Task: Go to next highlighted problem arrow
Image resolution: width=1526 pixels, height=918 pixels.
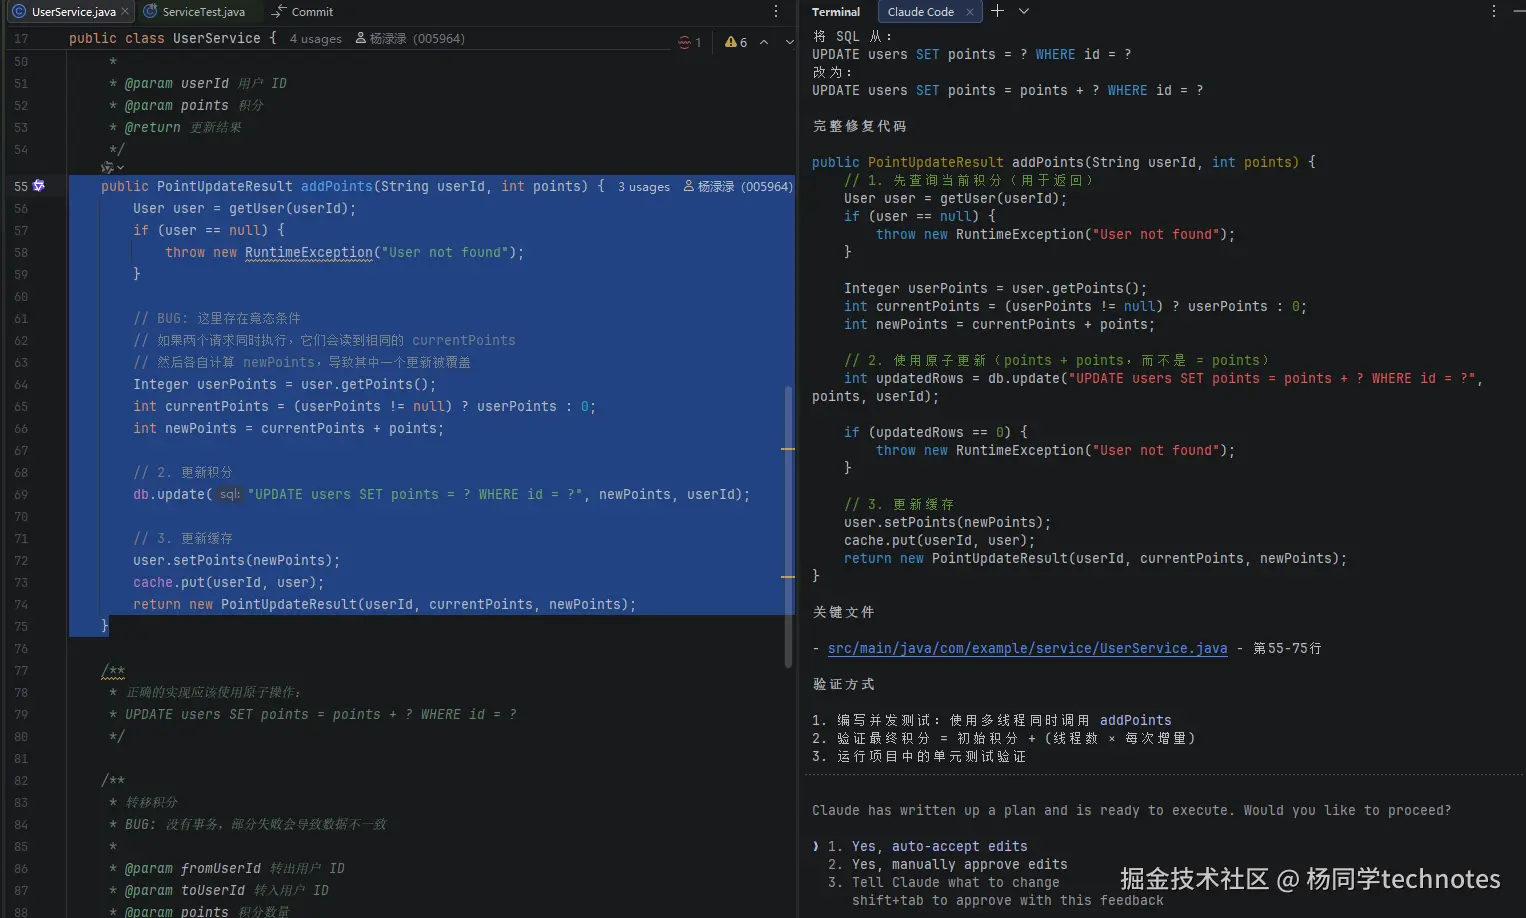Action: click(x=789, y=42)
